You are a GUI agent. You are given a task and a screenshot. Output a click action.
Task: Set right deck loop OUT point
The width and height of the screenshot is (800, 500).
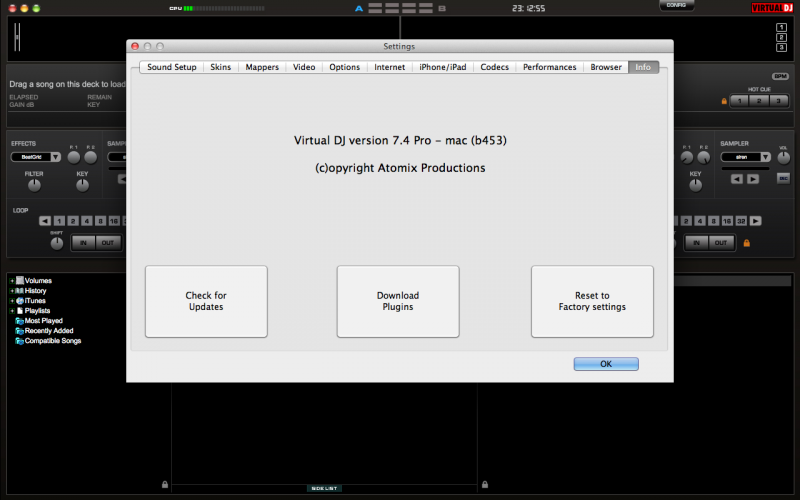pos(721,243)
